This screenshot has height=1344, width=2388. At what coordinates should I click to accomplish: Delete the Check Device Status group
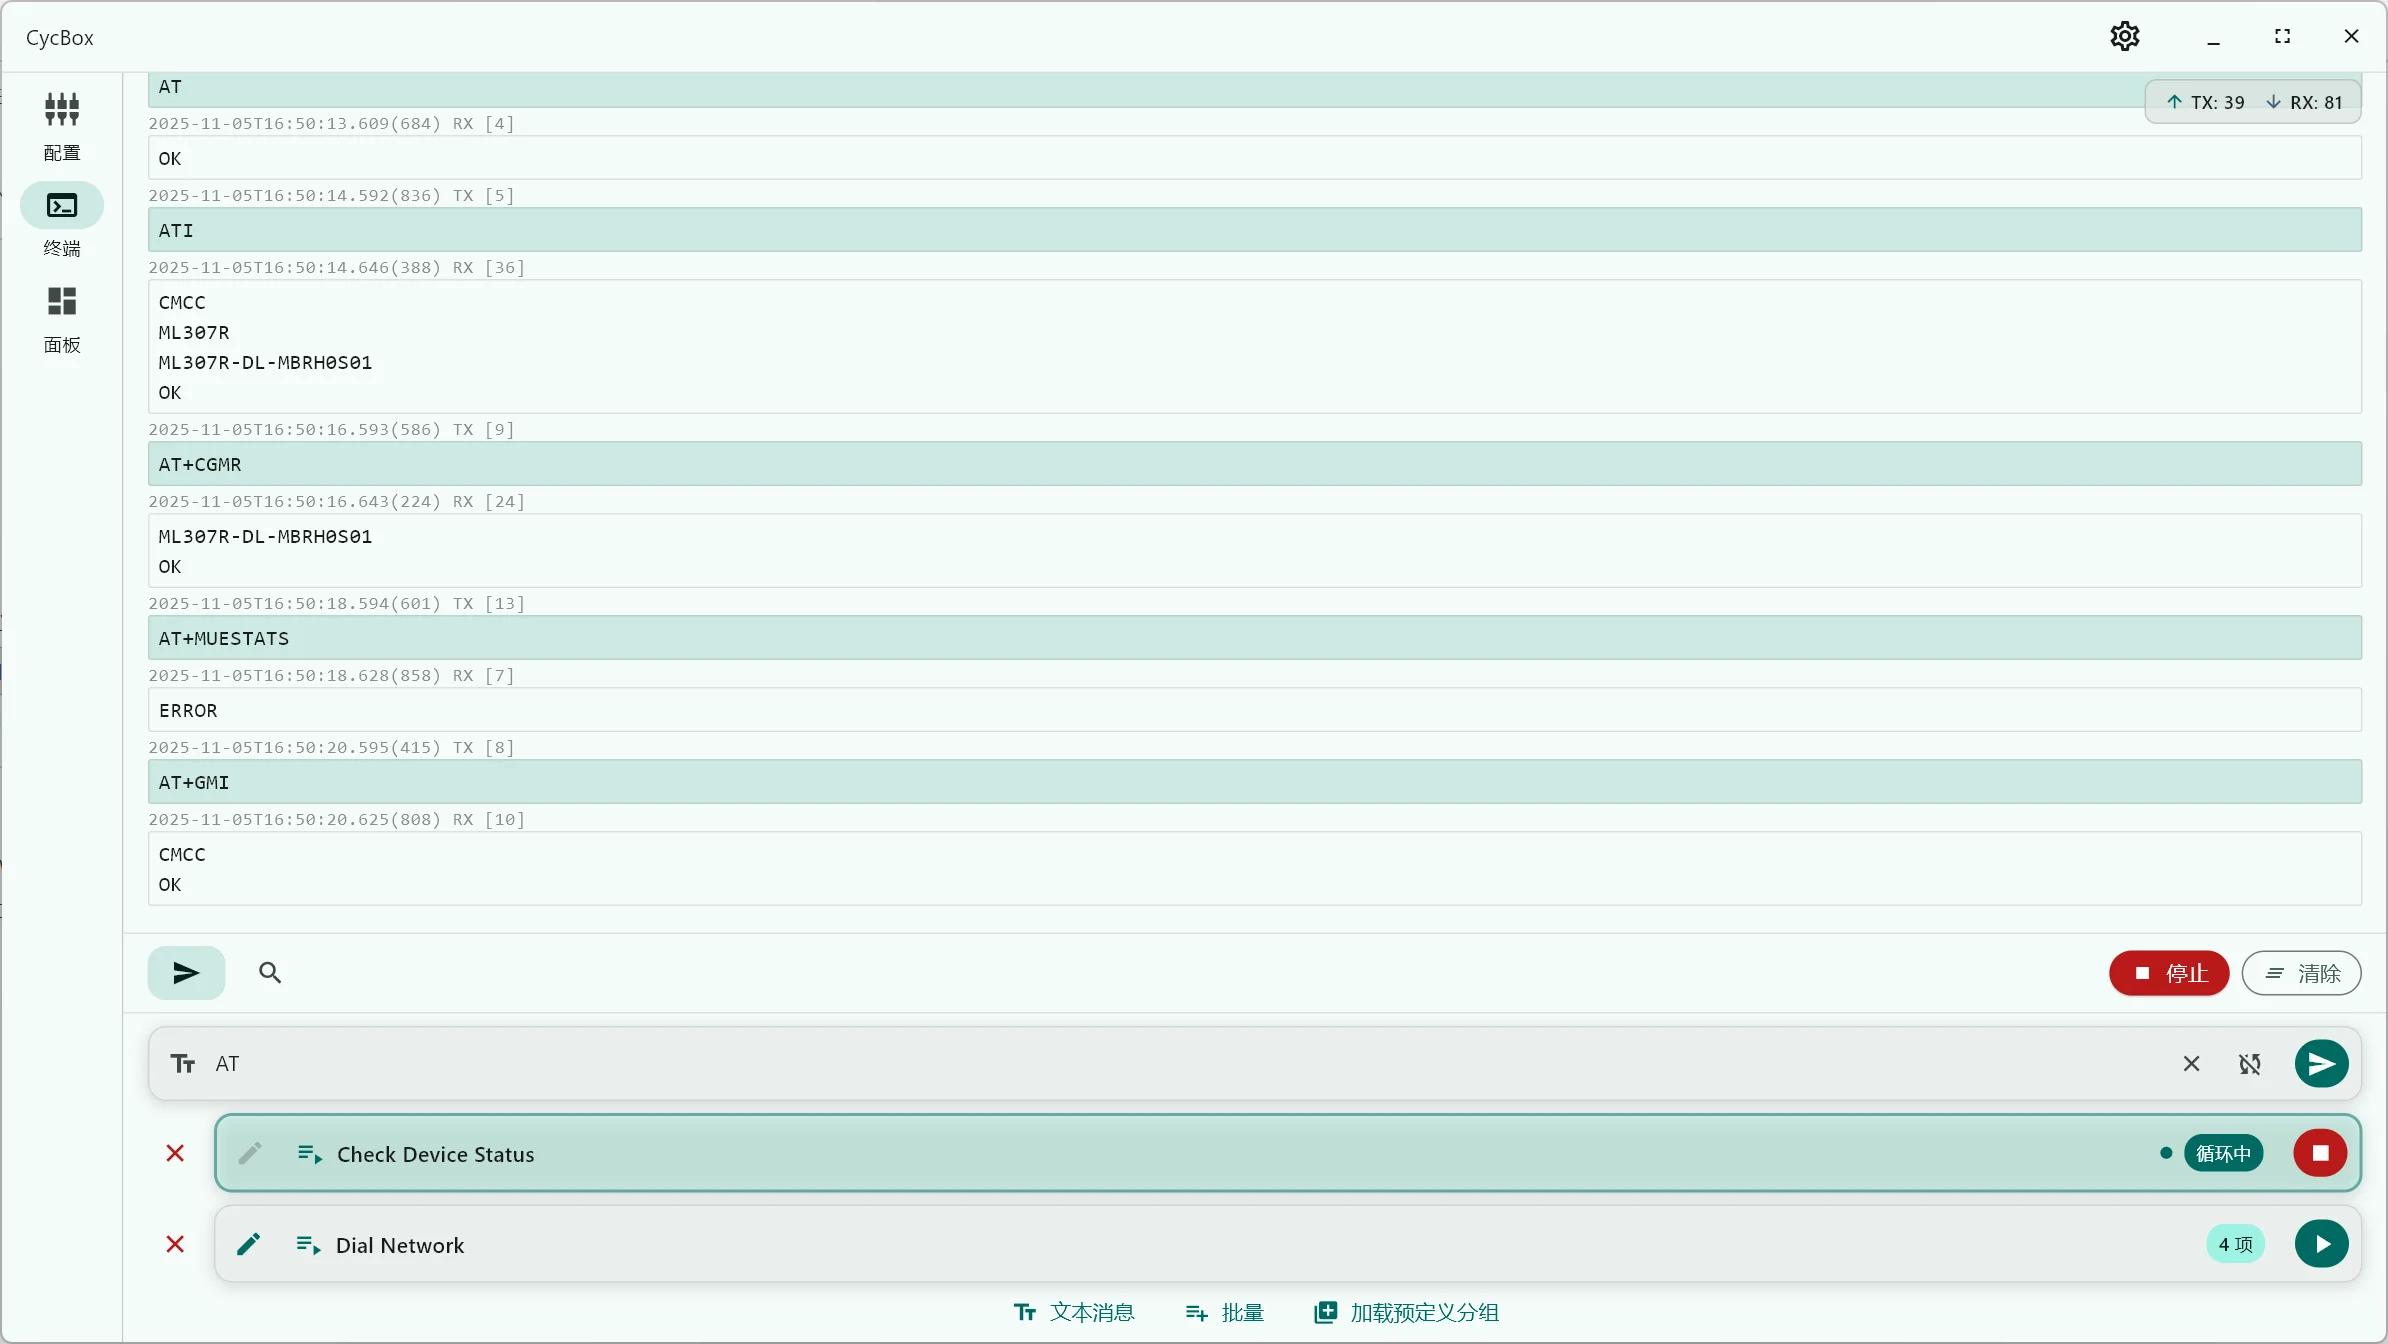pos(175,1153)
